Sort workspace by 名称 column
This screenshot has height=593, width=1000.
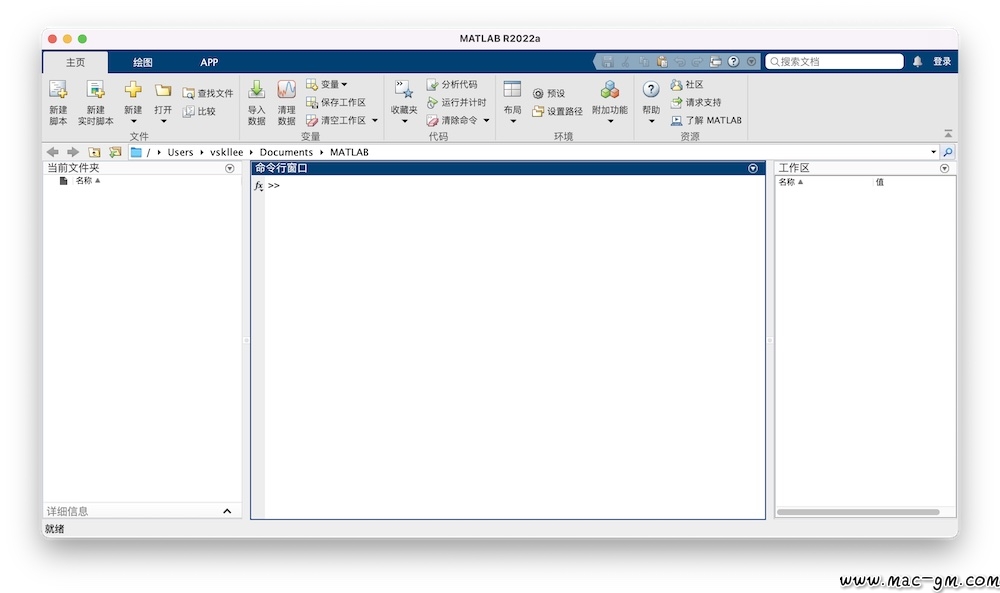pyautogui.click(x=791, y=182)
